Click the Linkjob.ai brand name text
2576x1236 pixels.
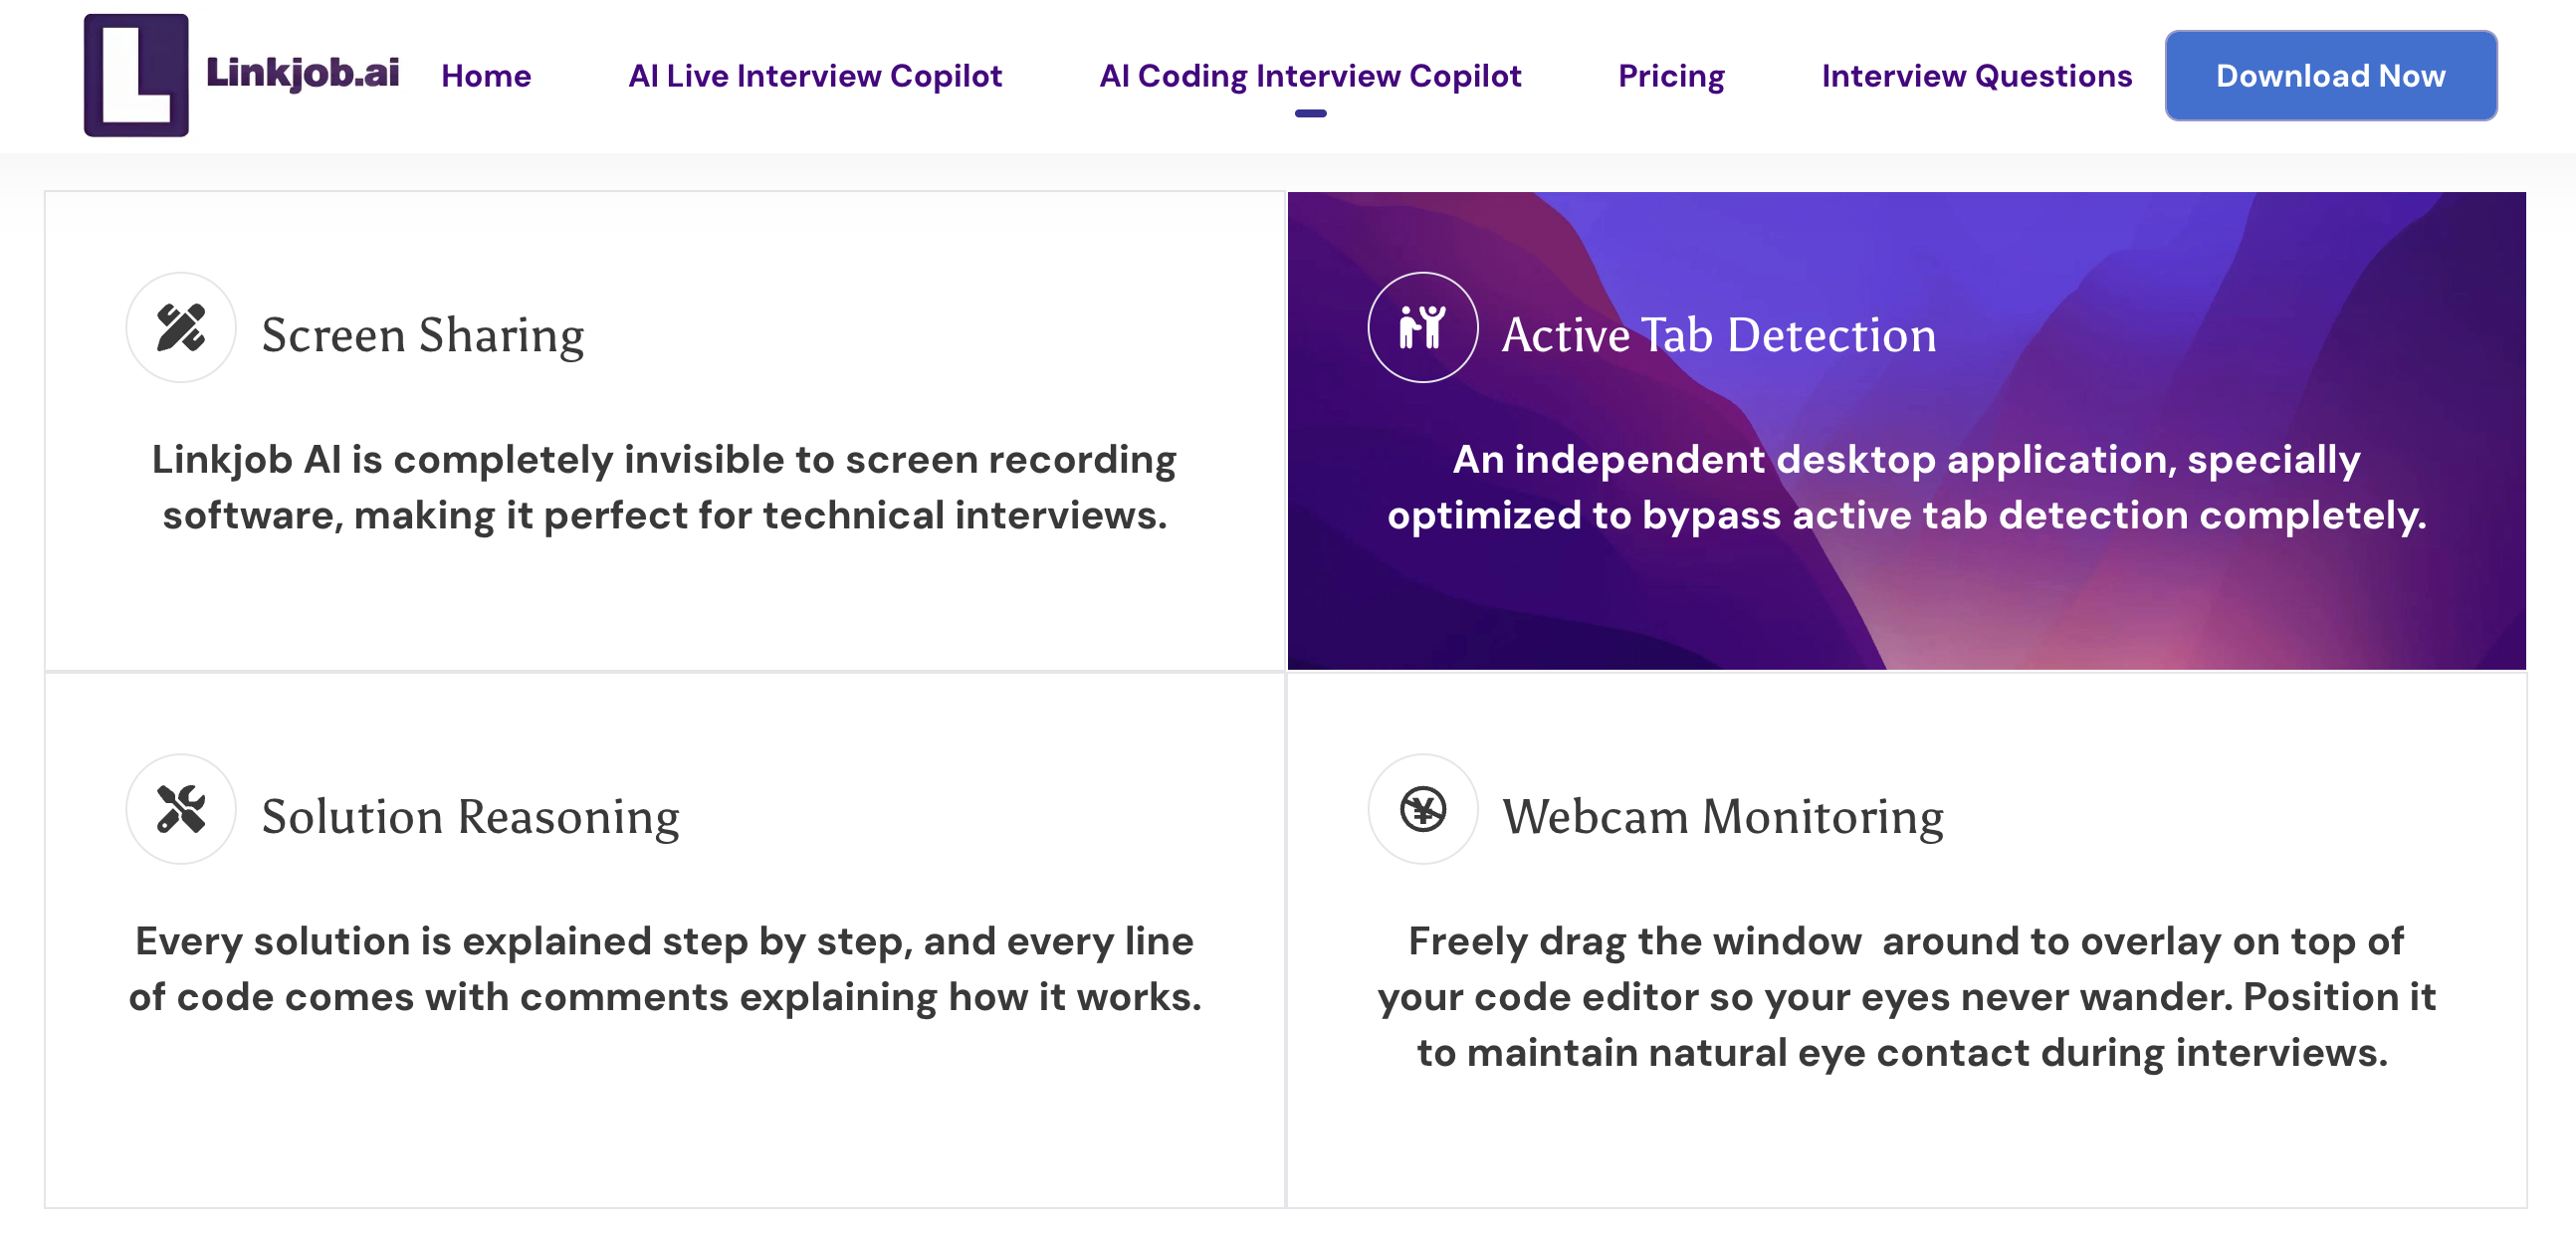(x=302, y=72)
